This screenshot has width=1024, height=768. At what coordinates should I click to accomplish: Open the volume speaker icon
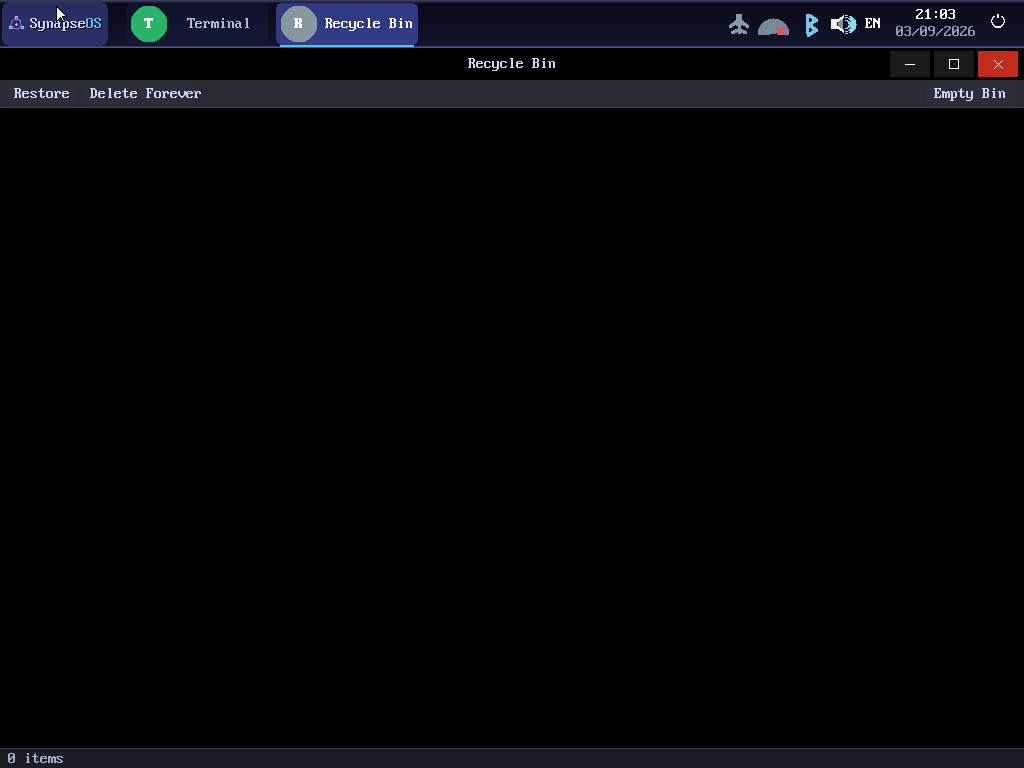[x=843, y=24]
